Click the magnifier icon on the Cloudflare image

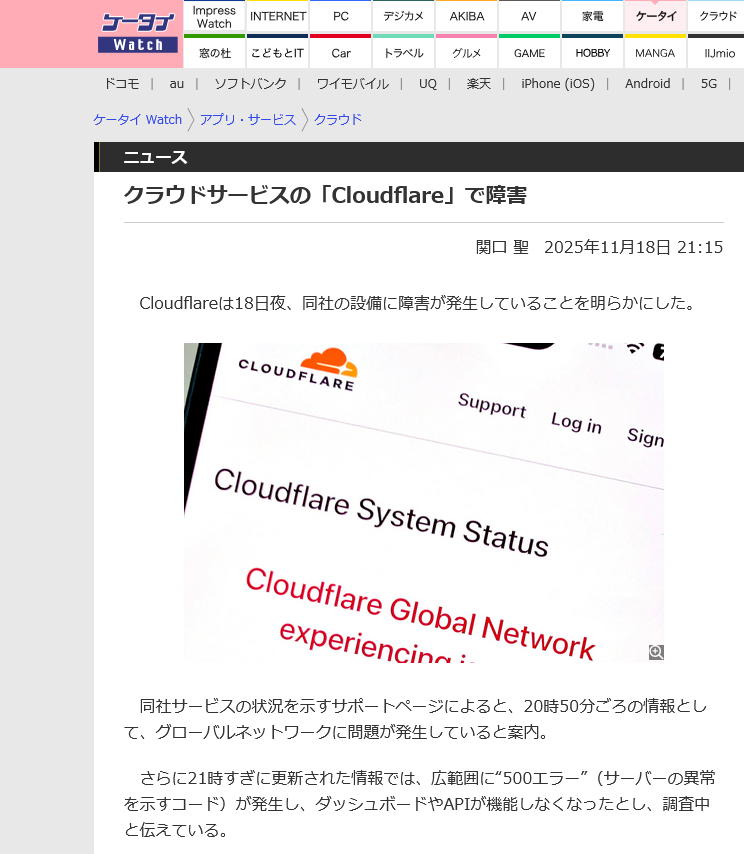(x=656, y=652)
